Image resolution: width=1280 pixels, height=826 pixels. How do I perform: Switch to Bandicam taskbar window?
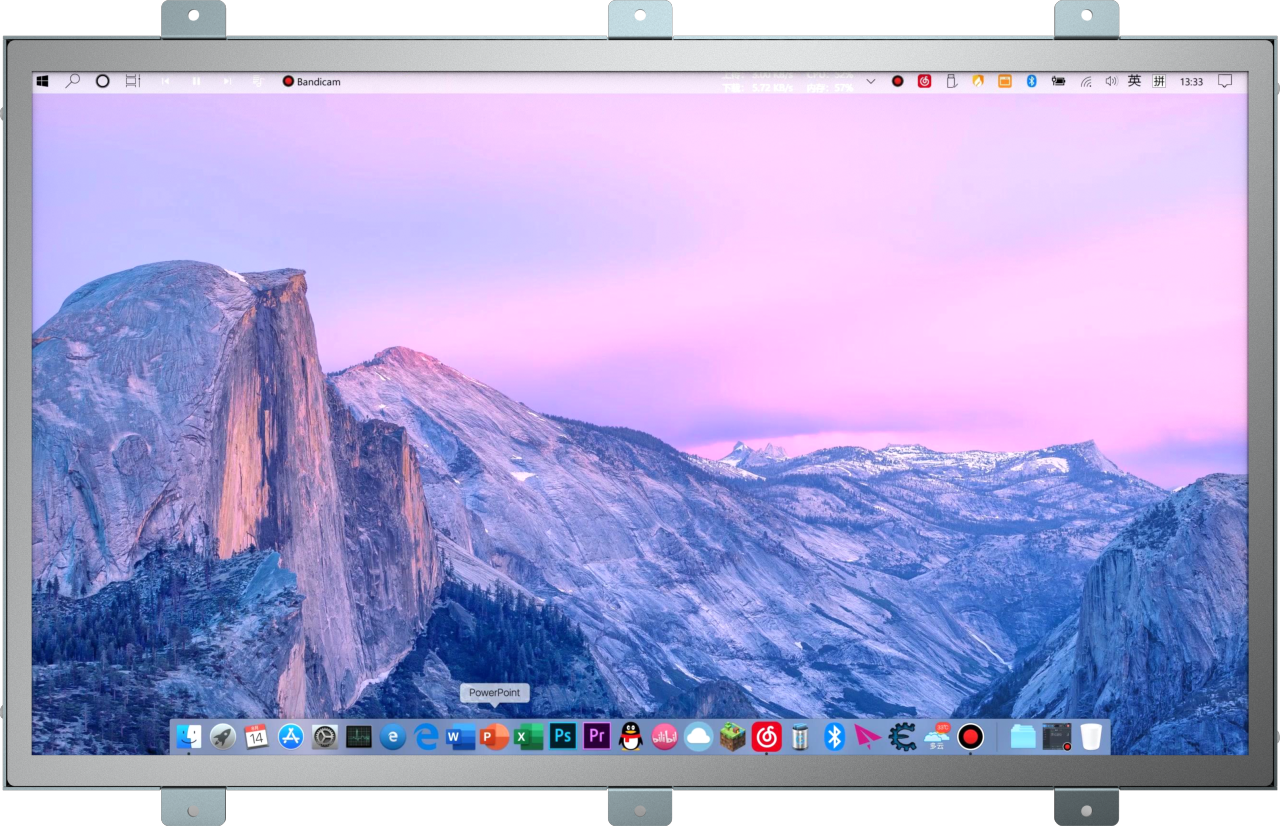[311, 81]
